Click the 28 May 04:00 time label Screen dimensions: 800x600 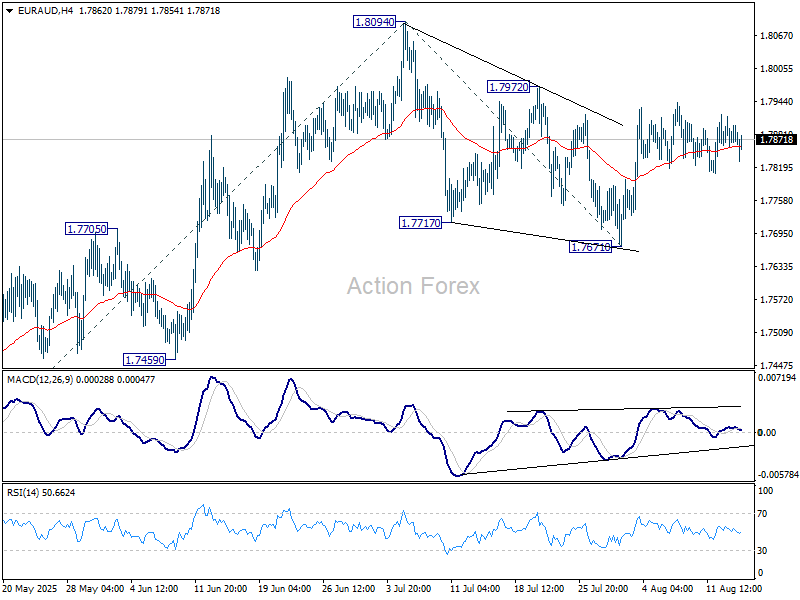[95, 589]
